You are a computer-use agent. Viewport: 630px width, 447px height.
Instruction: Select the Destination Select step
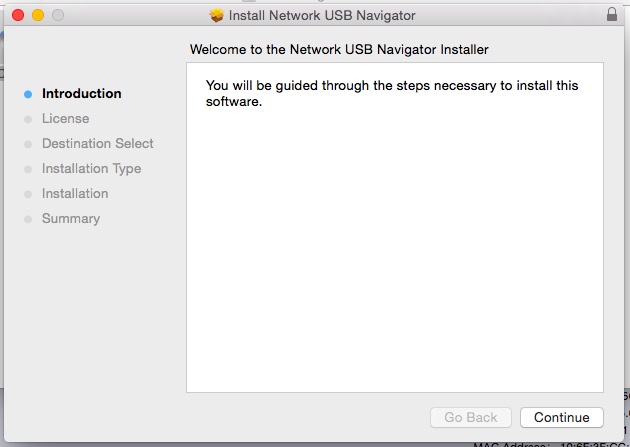click(98, 143)
